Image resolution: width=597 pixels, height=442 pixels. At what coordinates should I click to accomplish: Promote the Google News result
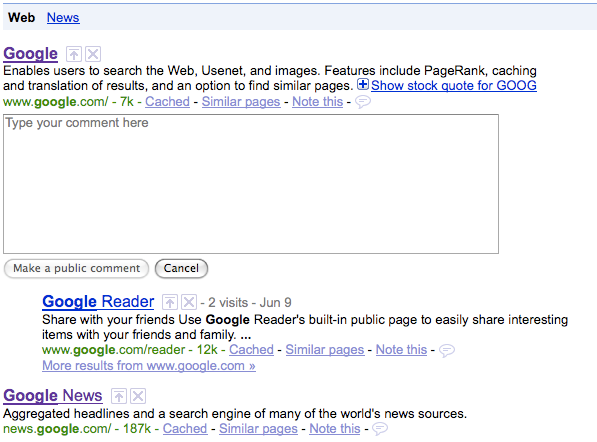(119, 396)
